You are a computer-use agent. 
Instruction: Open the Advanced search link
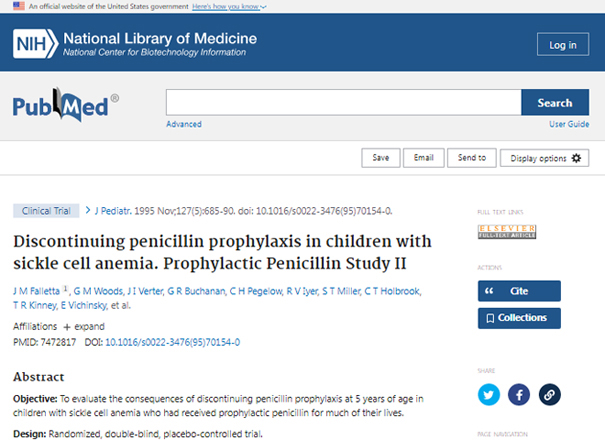click(184, 124)
